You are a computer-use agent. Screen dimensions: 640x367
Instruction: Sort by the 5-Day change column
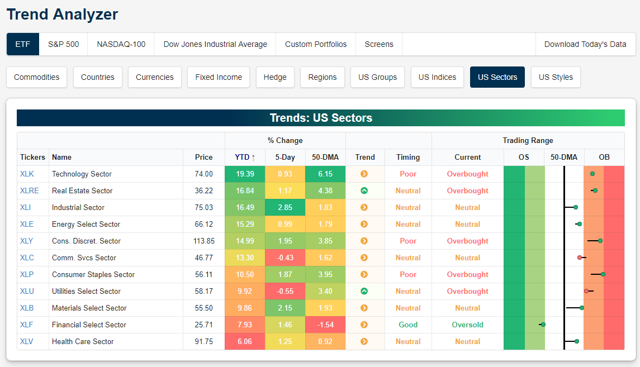pyautogui.click(x=285, y=157)
